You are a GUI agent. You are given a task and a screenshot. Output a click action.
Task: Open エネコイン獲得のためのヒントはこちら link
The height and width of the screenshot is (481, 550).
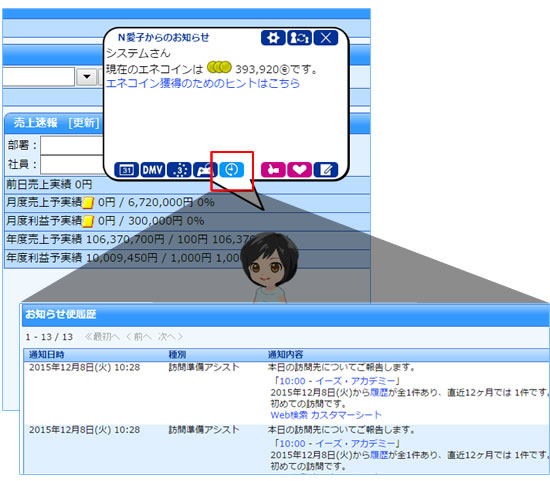(x=203, y=83)
